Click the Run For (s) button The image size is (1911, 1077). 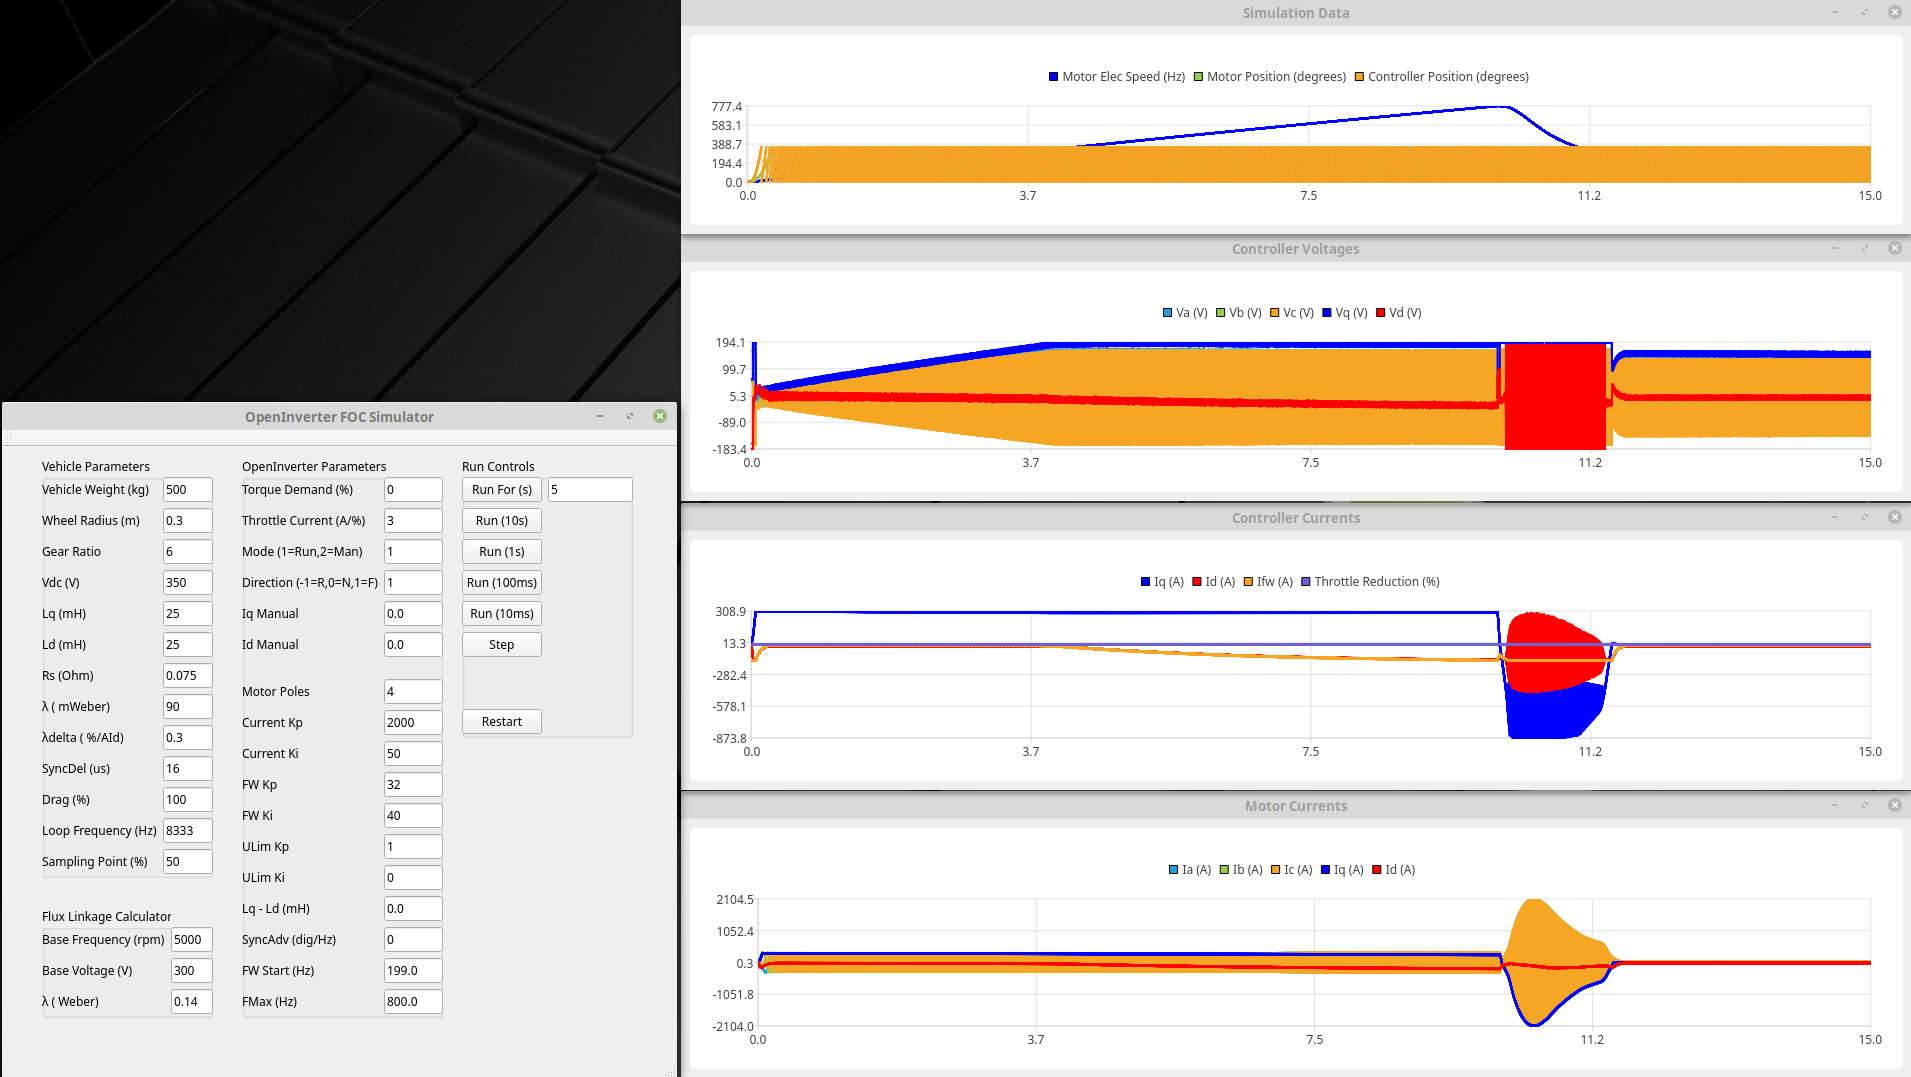pos(501,490)
